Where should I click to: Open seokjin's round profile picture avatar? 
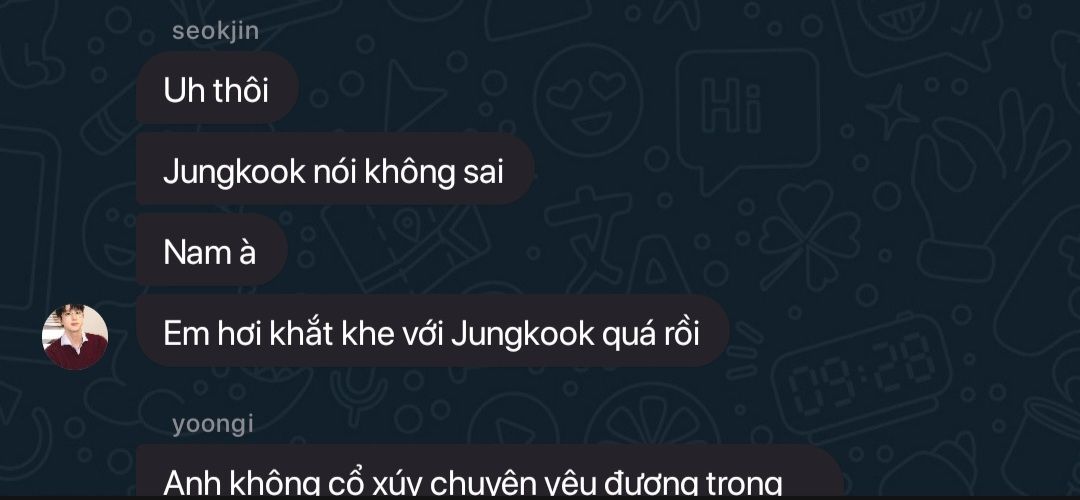pyautogui.click(x=75, y=337)
